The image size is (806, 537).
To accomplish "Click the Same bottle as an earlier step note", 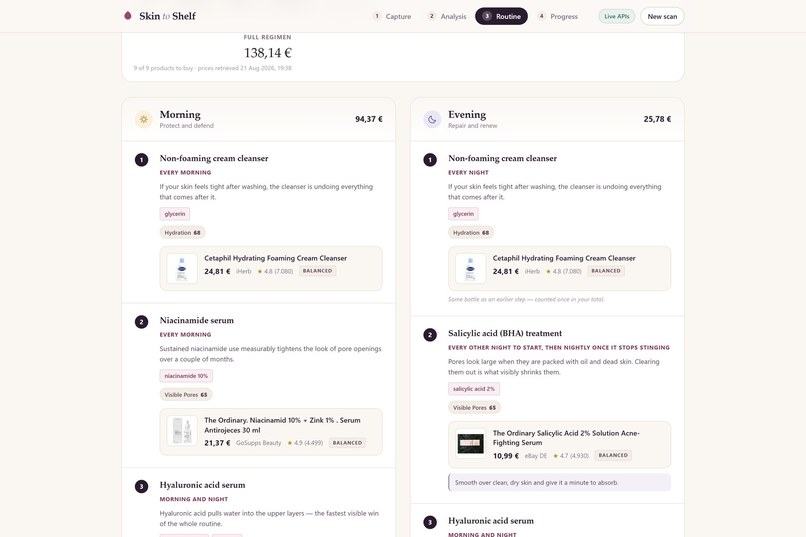I will pyautogui.click(x=526, y=299).
